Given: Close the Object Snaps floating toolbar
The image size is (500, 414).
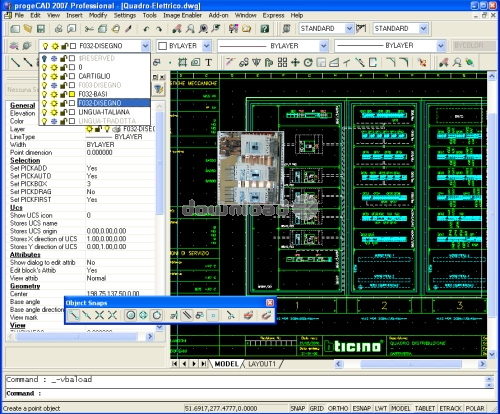Looking at the screenshot, I should [x=270, y=303].
